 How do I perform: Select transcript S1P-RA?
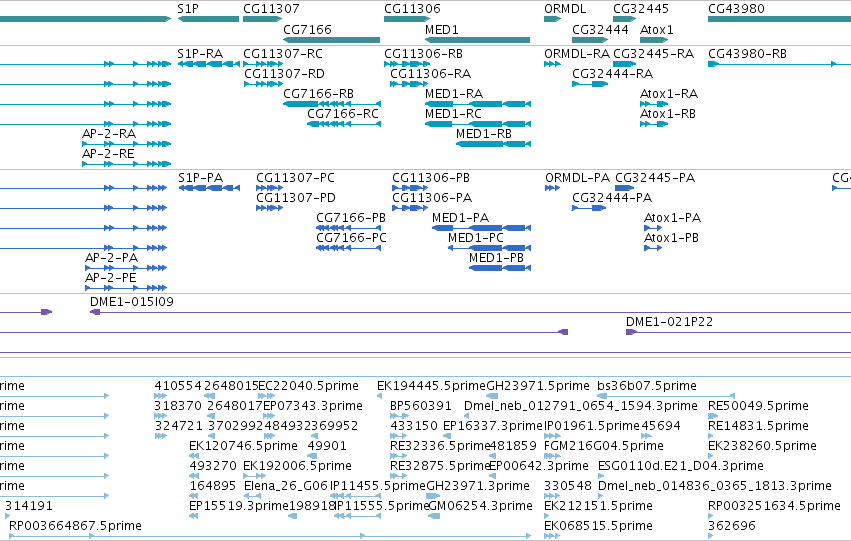pos(200,54)
